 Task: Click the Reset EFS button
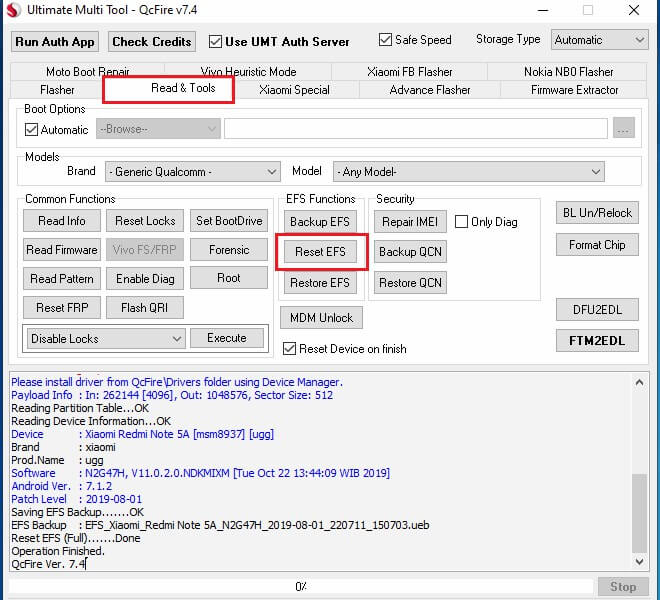[320, 252]
